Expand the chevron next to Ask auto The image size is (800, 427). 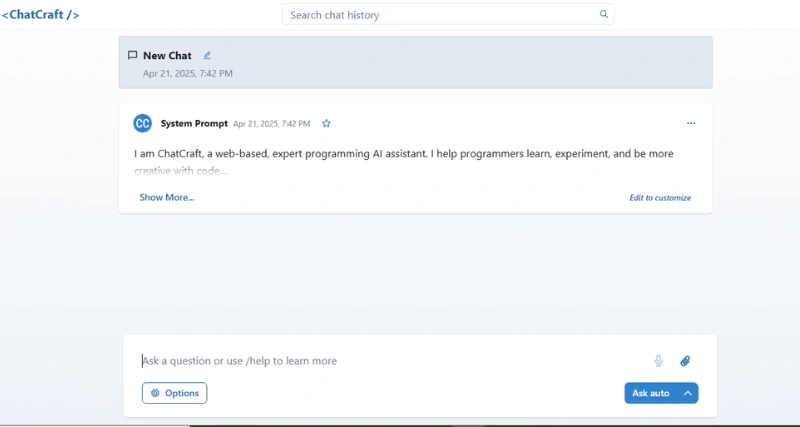pos(688,393)
